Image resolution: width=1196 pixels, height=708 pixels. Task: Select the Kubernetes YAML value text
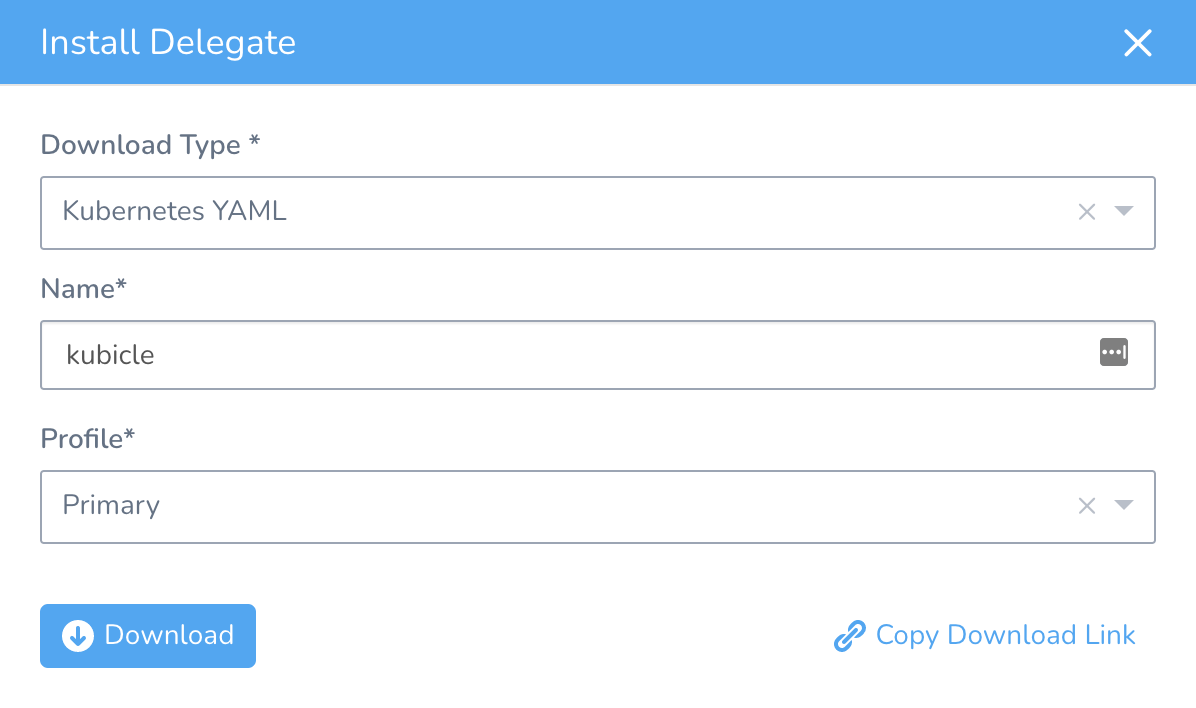click(174, 211)
